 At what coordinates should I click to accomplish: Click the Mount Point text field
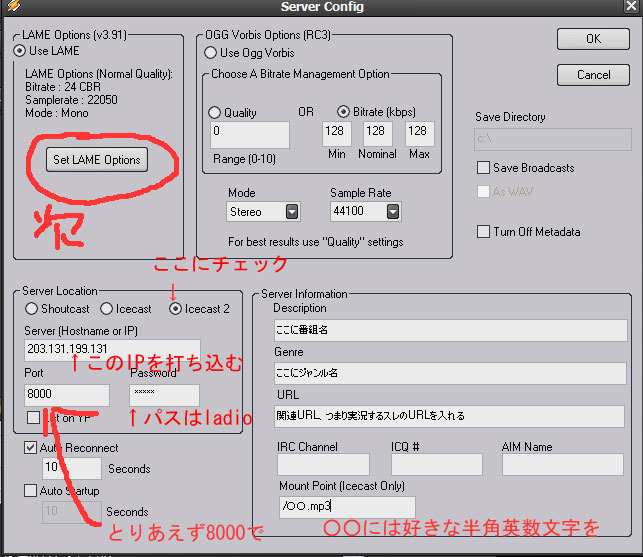click(x=346, y=507)
